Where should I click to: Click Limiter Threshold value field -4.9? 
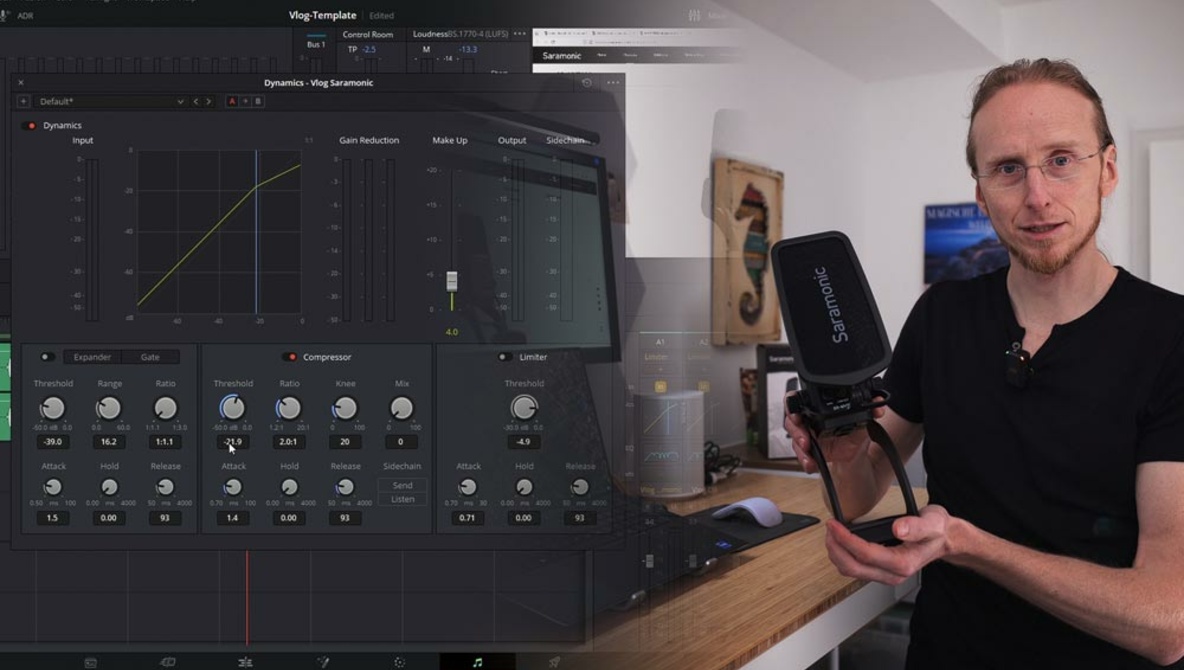tap(524, 442)
